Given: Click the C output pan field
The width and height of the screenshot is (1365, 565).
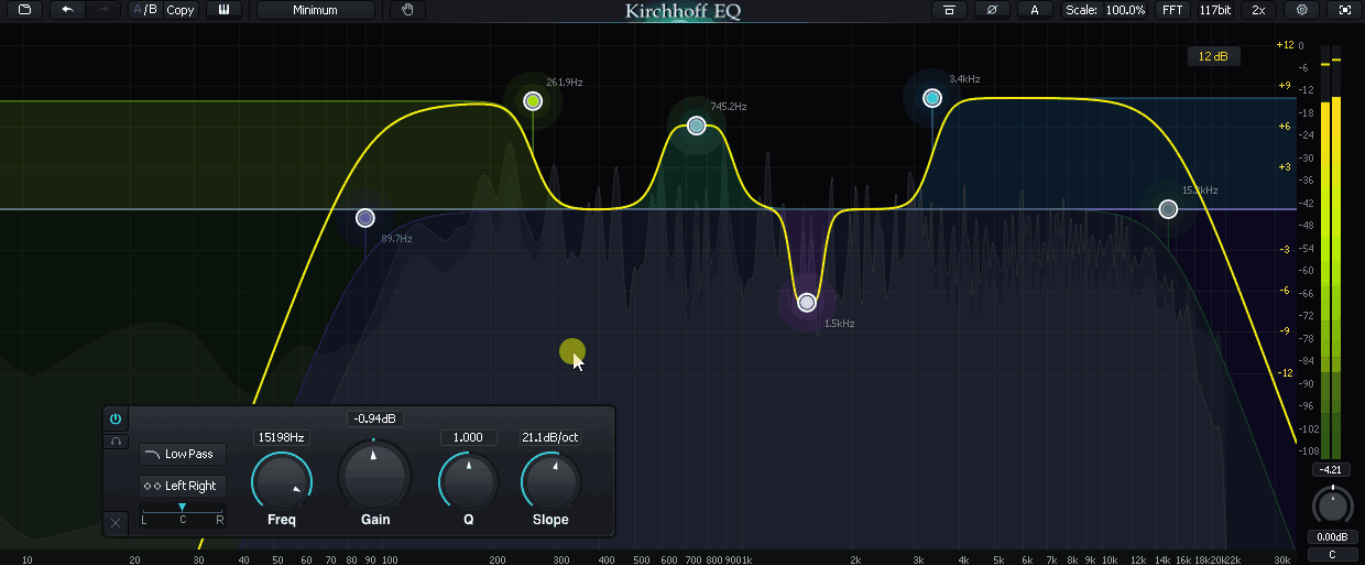Looking at the screenshot, I should [x=1332, y=555].
